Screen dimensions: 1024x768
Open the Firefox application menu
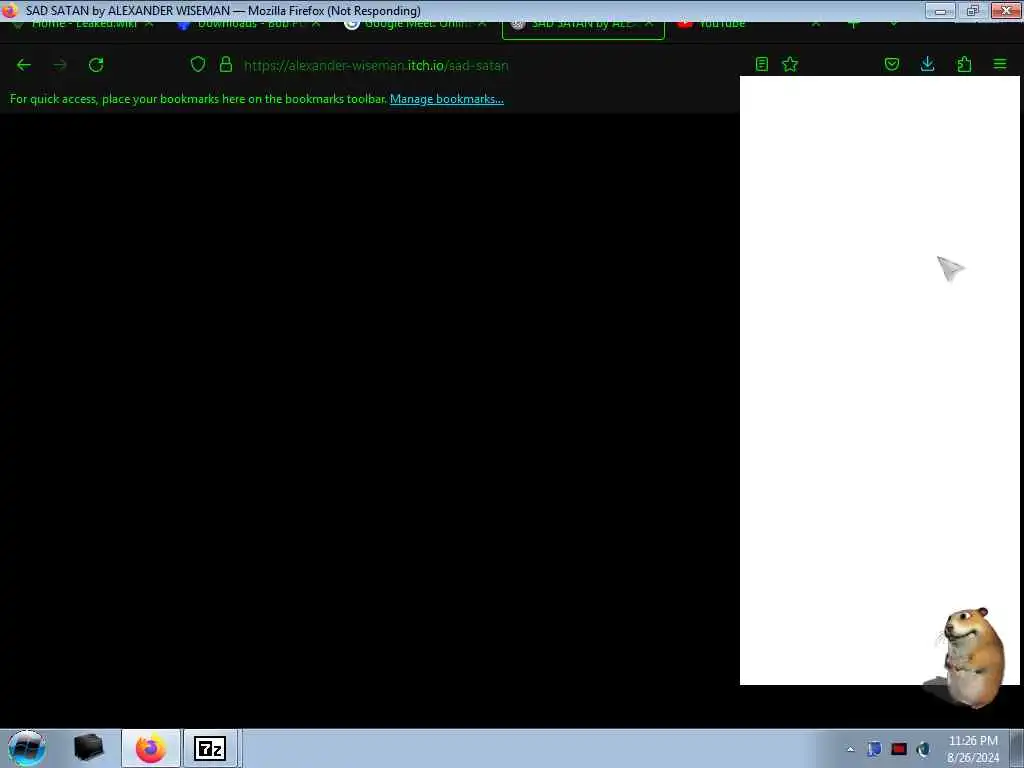(1000, 64)
